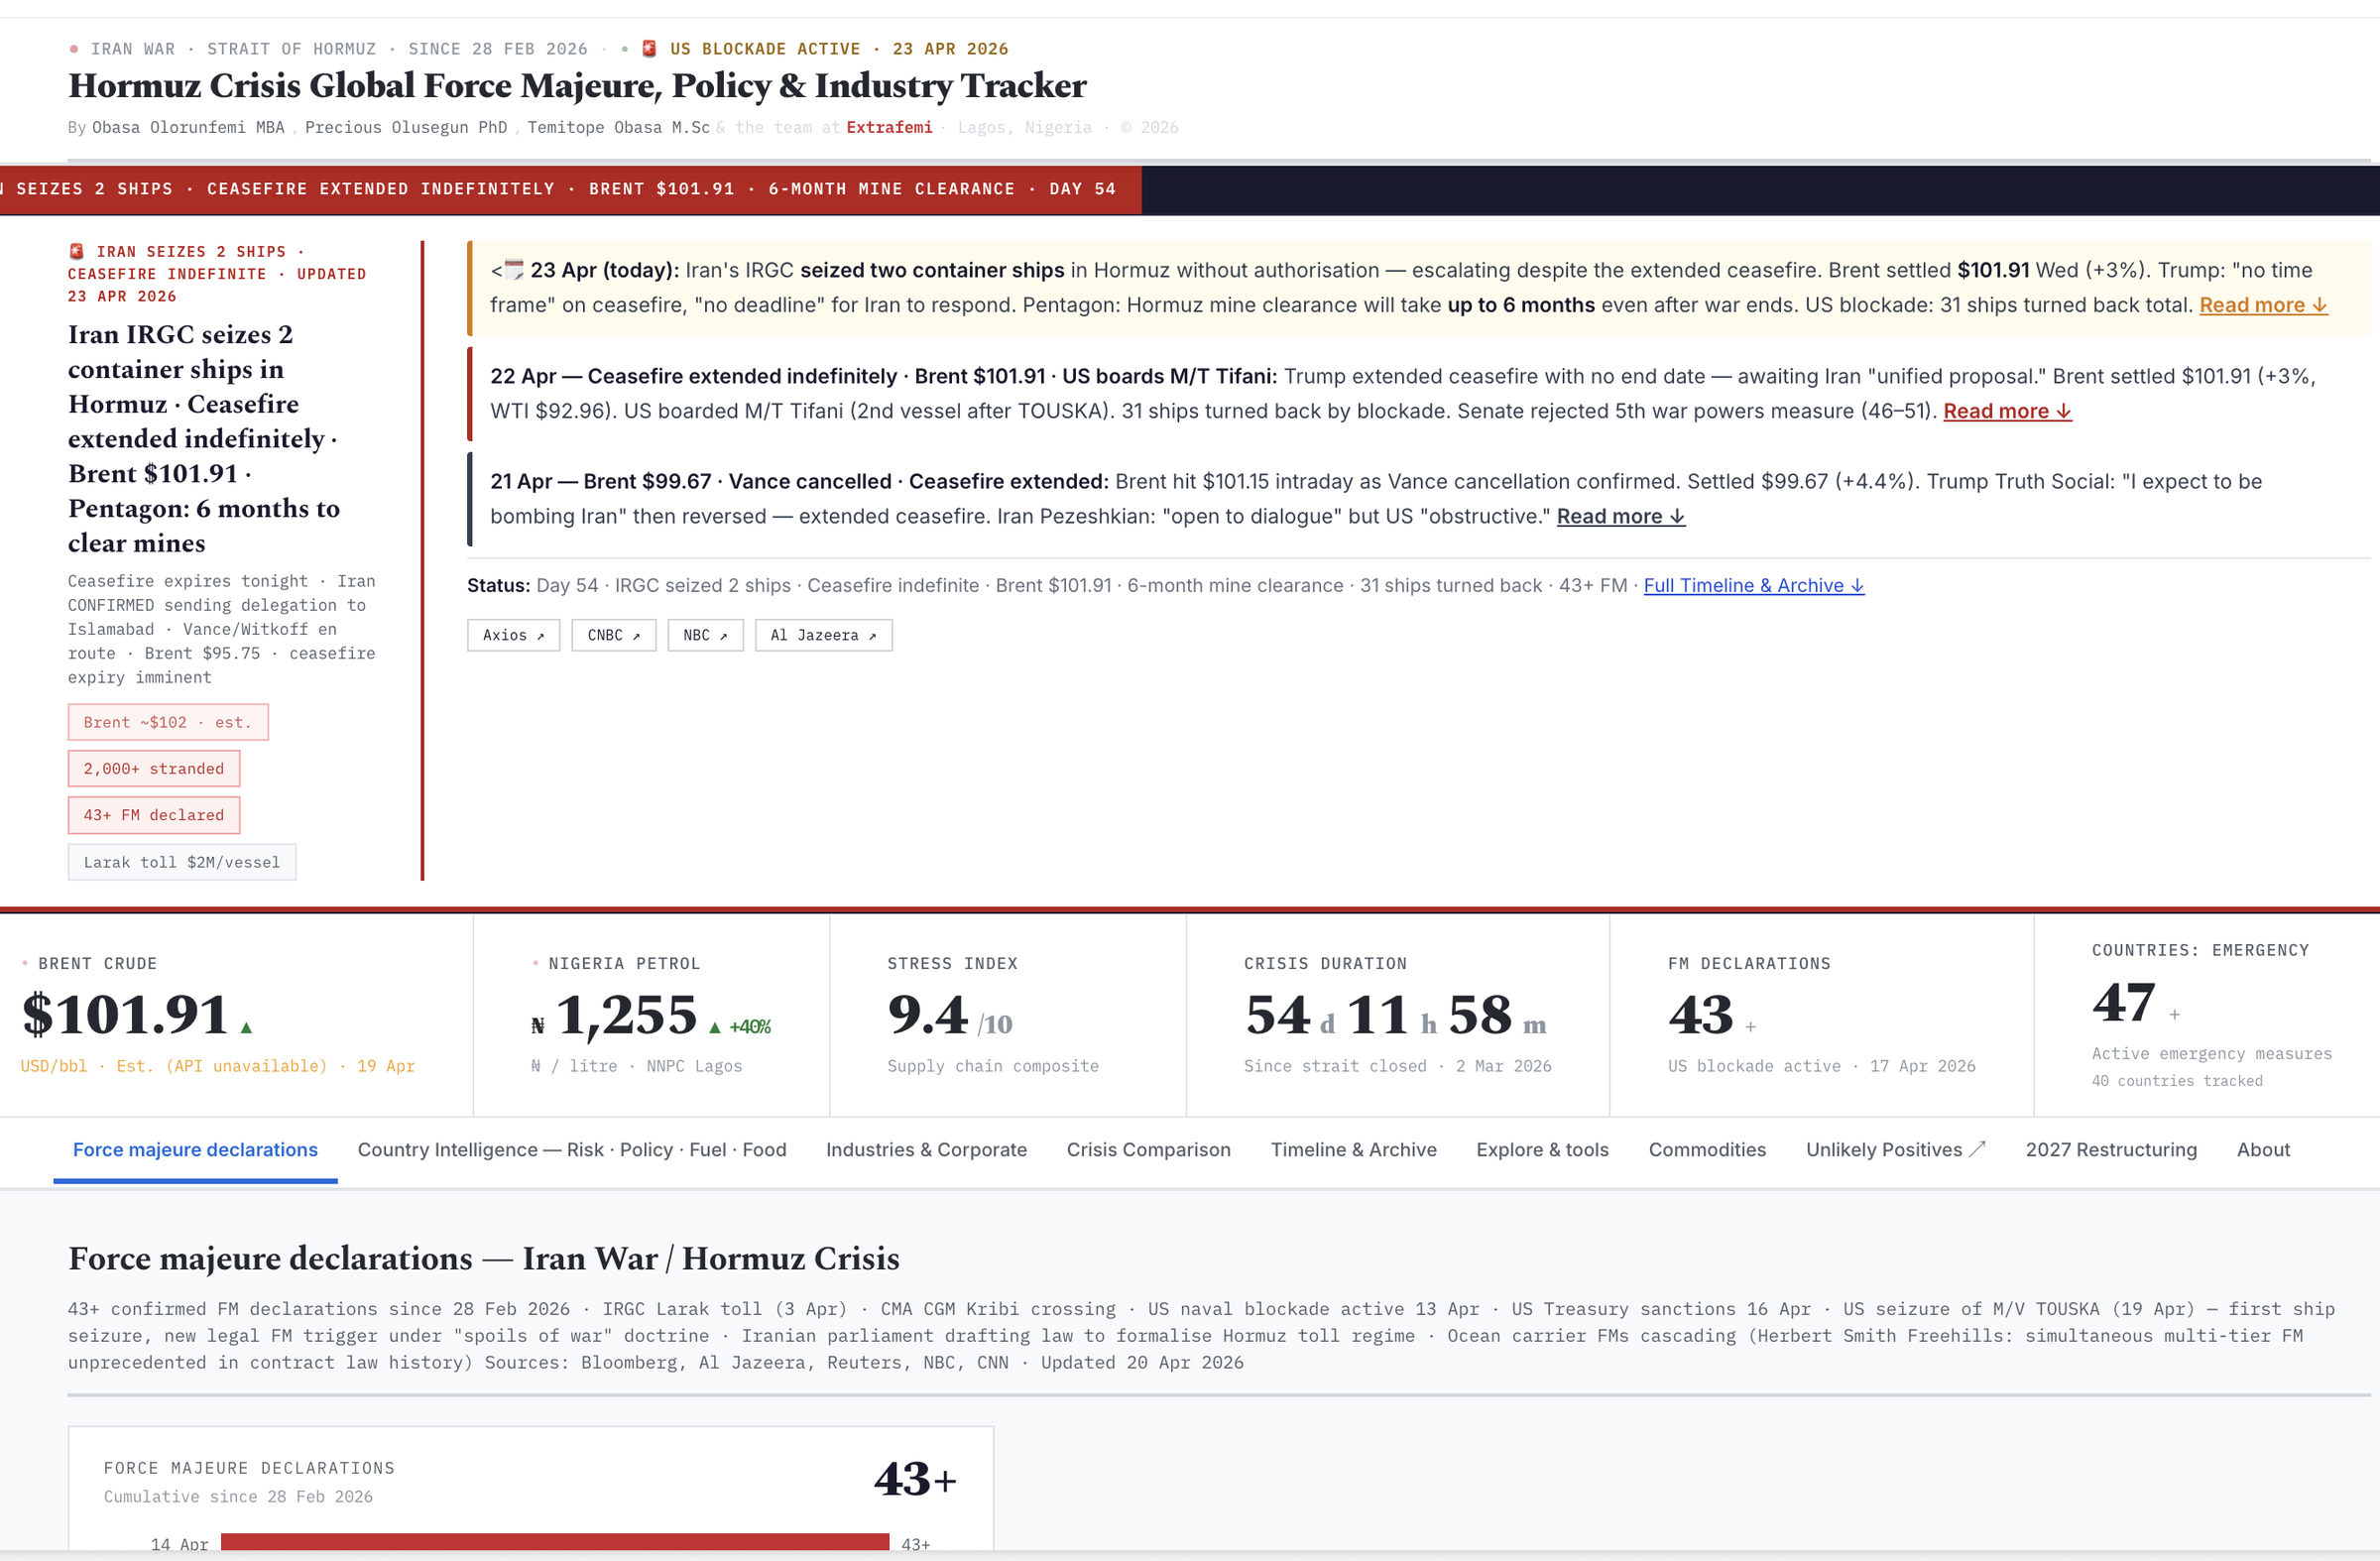Click the red breaking-news ticker banner
Viewport: 2380px width, 1561px height.
click(x=570, y=189)
